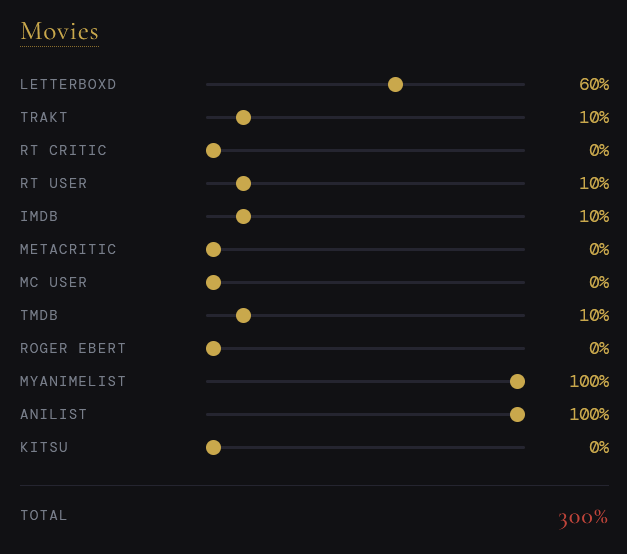Click the red 300% total value
This screenshot has height=554, width=627.
(583, 518)
